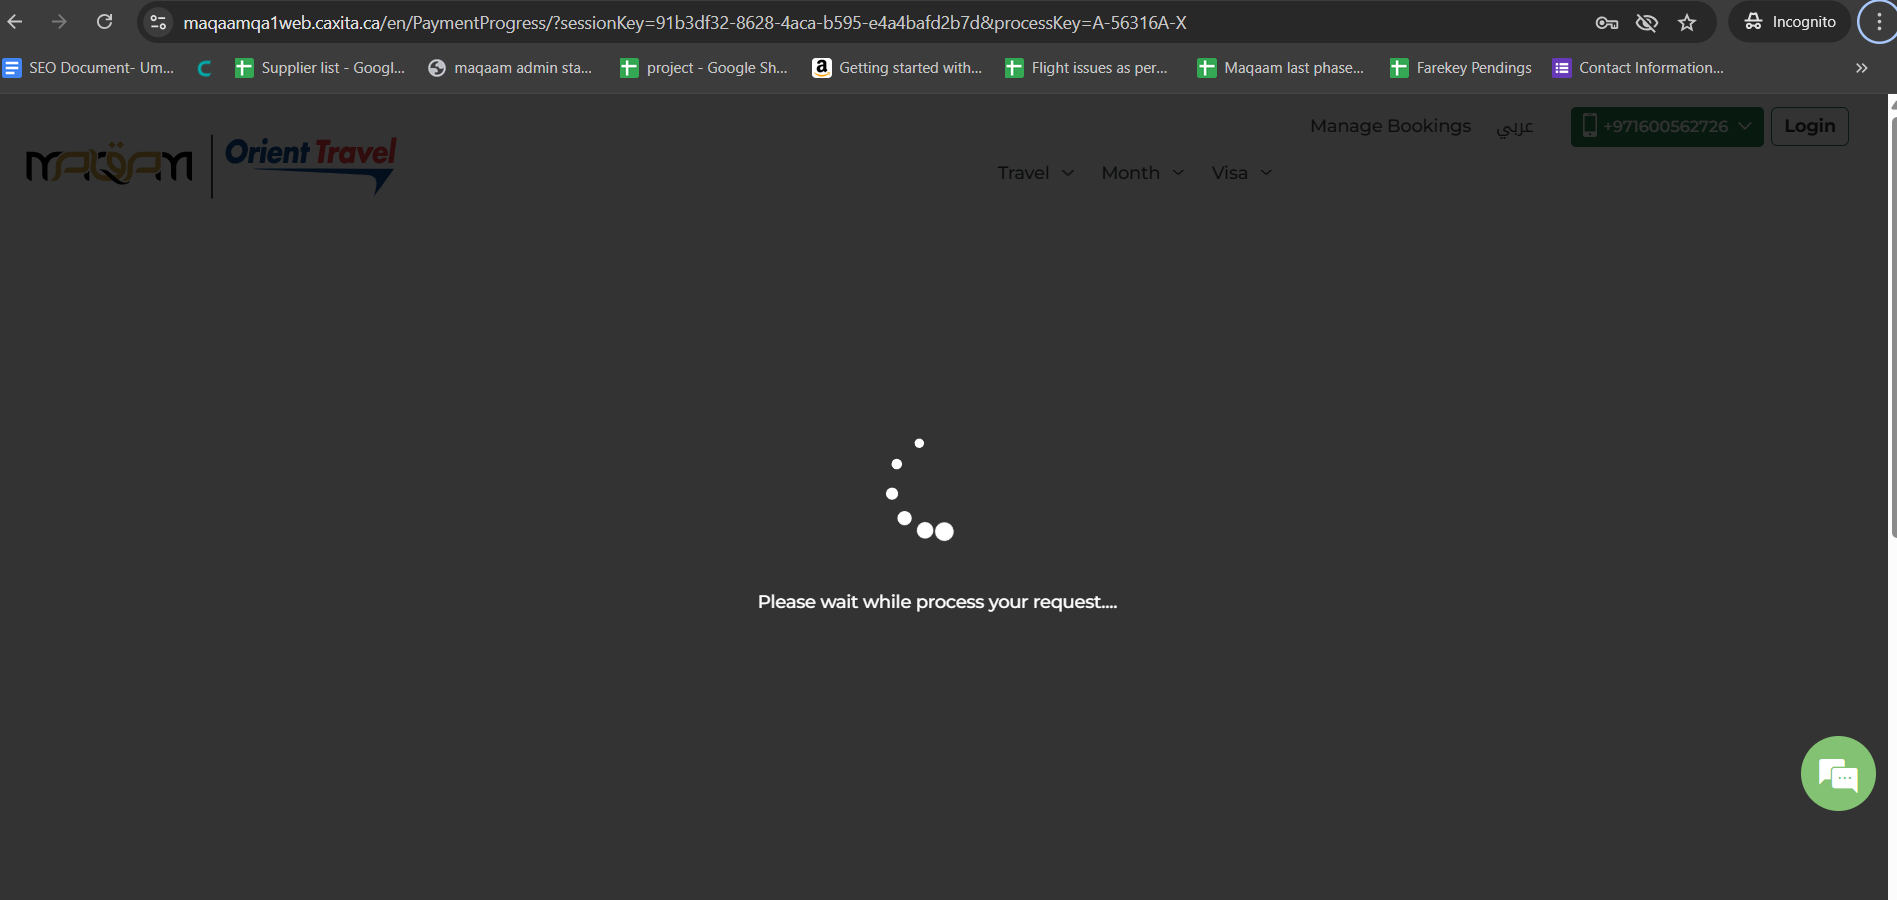Expand the Visa dropdown menu
Image resolution: width=1897 pixels, height=900 pixels.
point(1241,173)
